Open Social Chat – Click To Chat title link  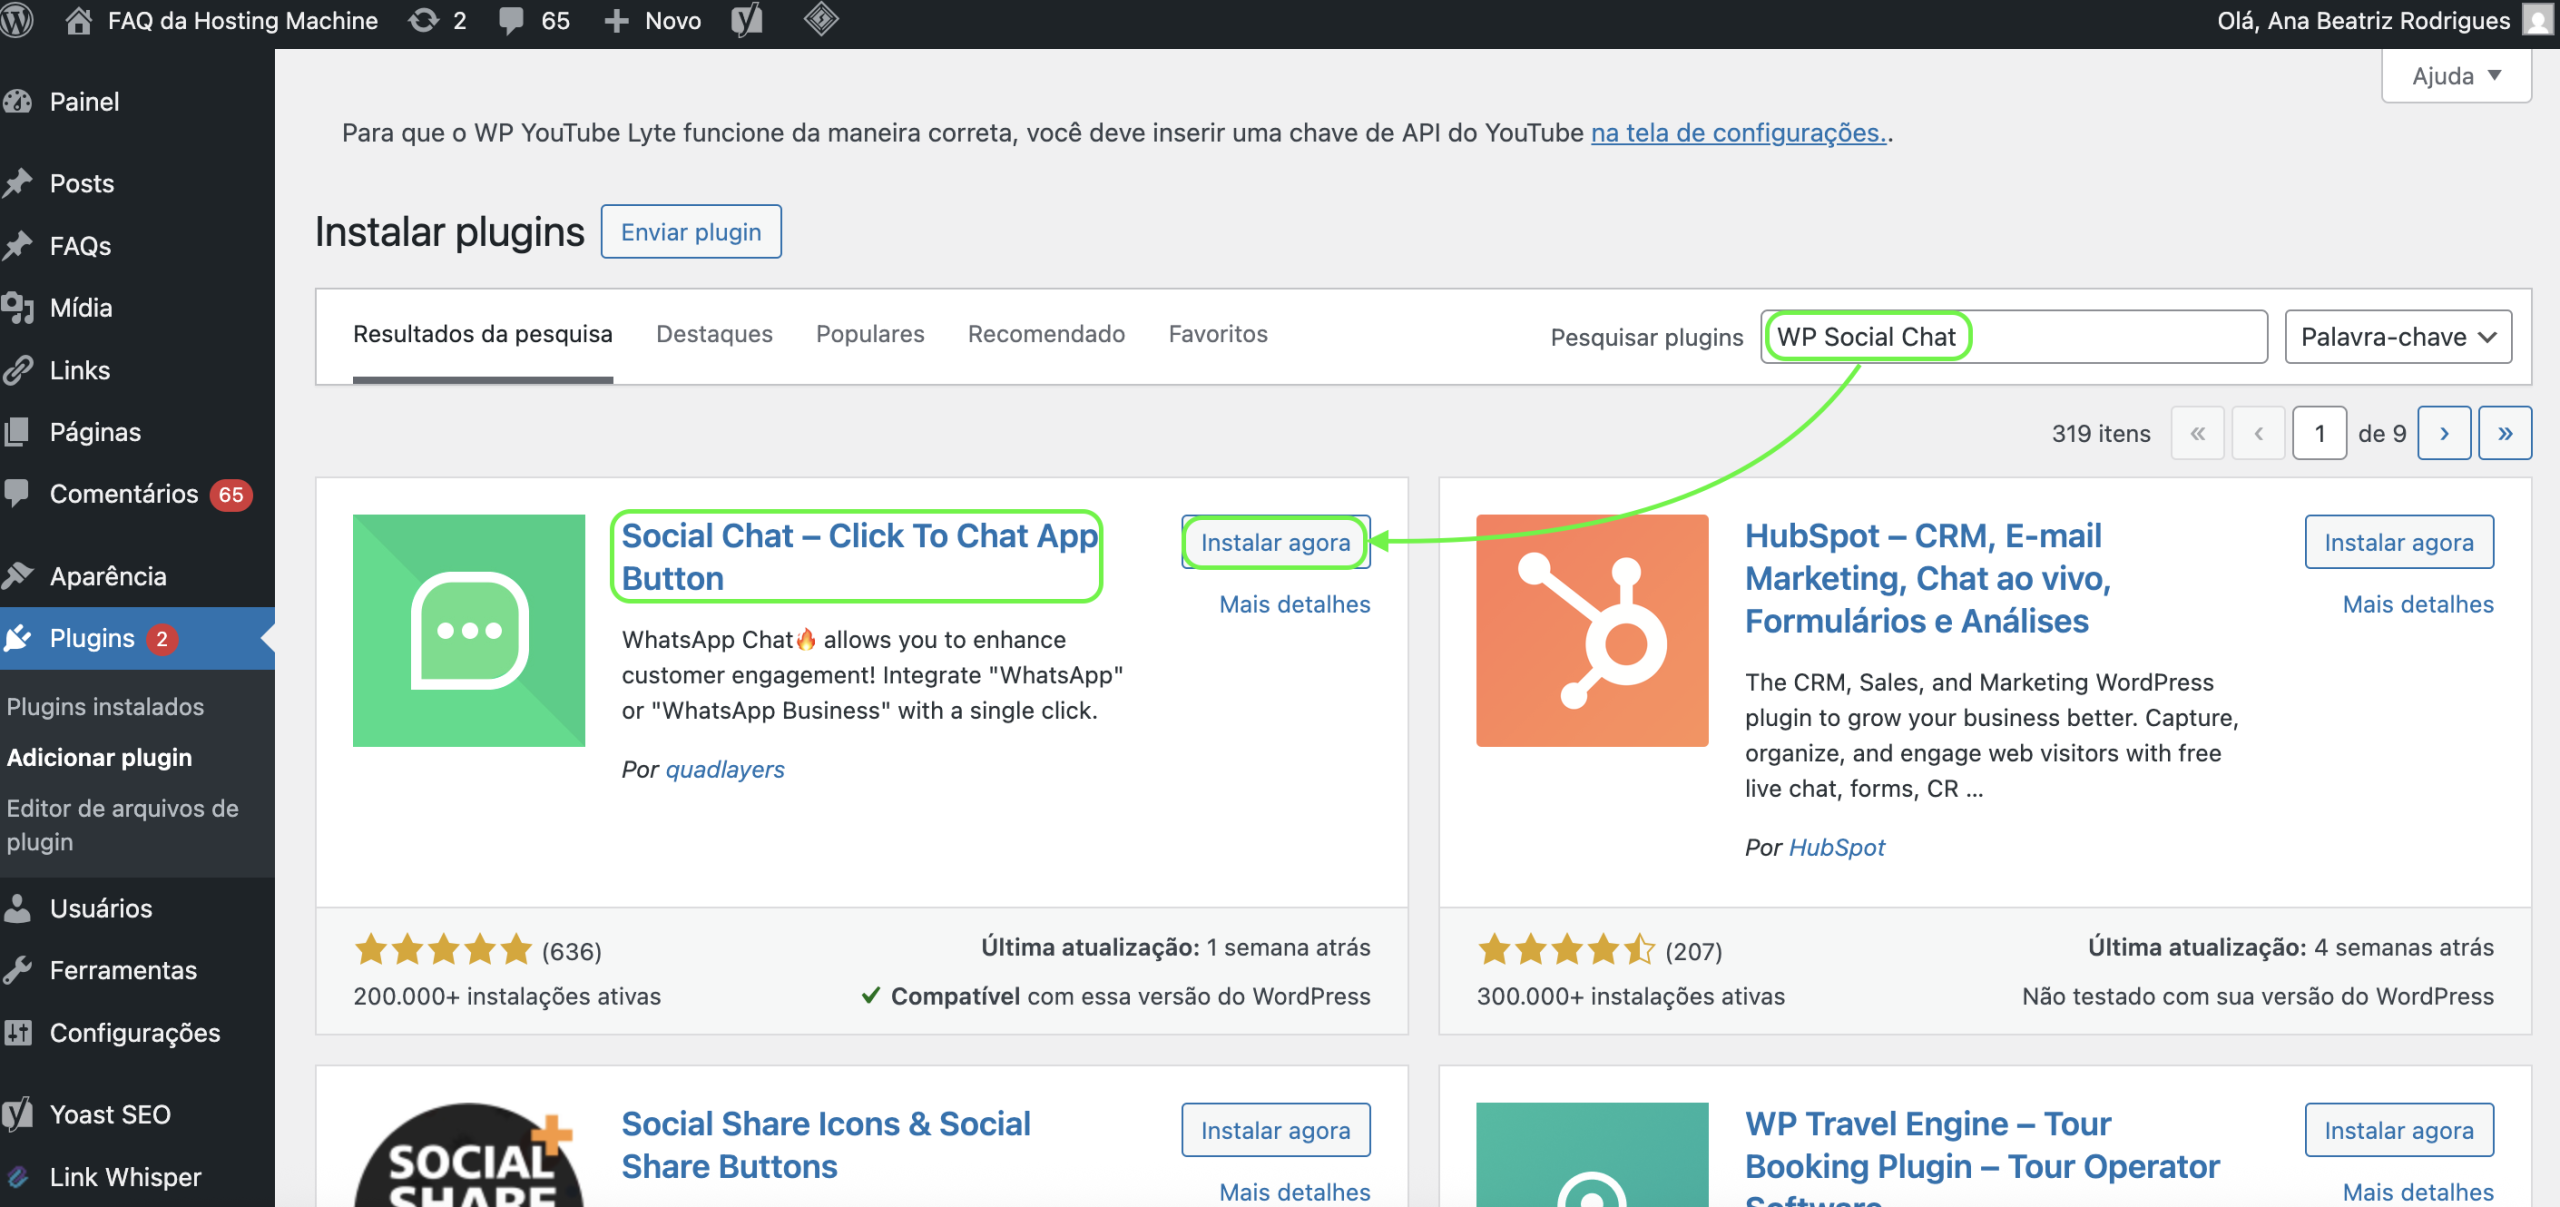coord(860,557)
